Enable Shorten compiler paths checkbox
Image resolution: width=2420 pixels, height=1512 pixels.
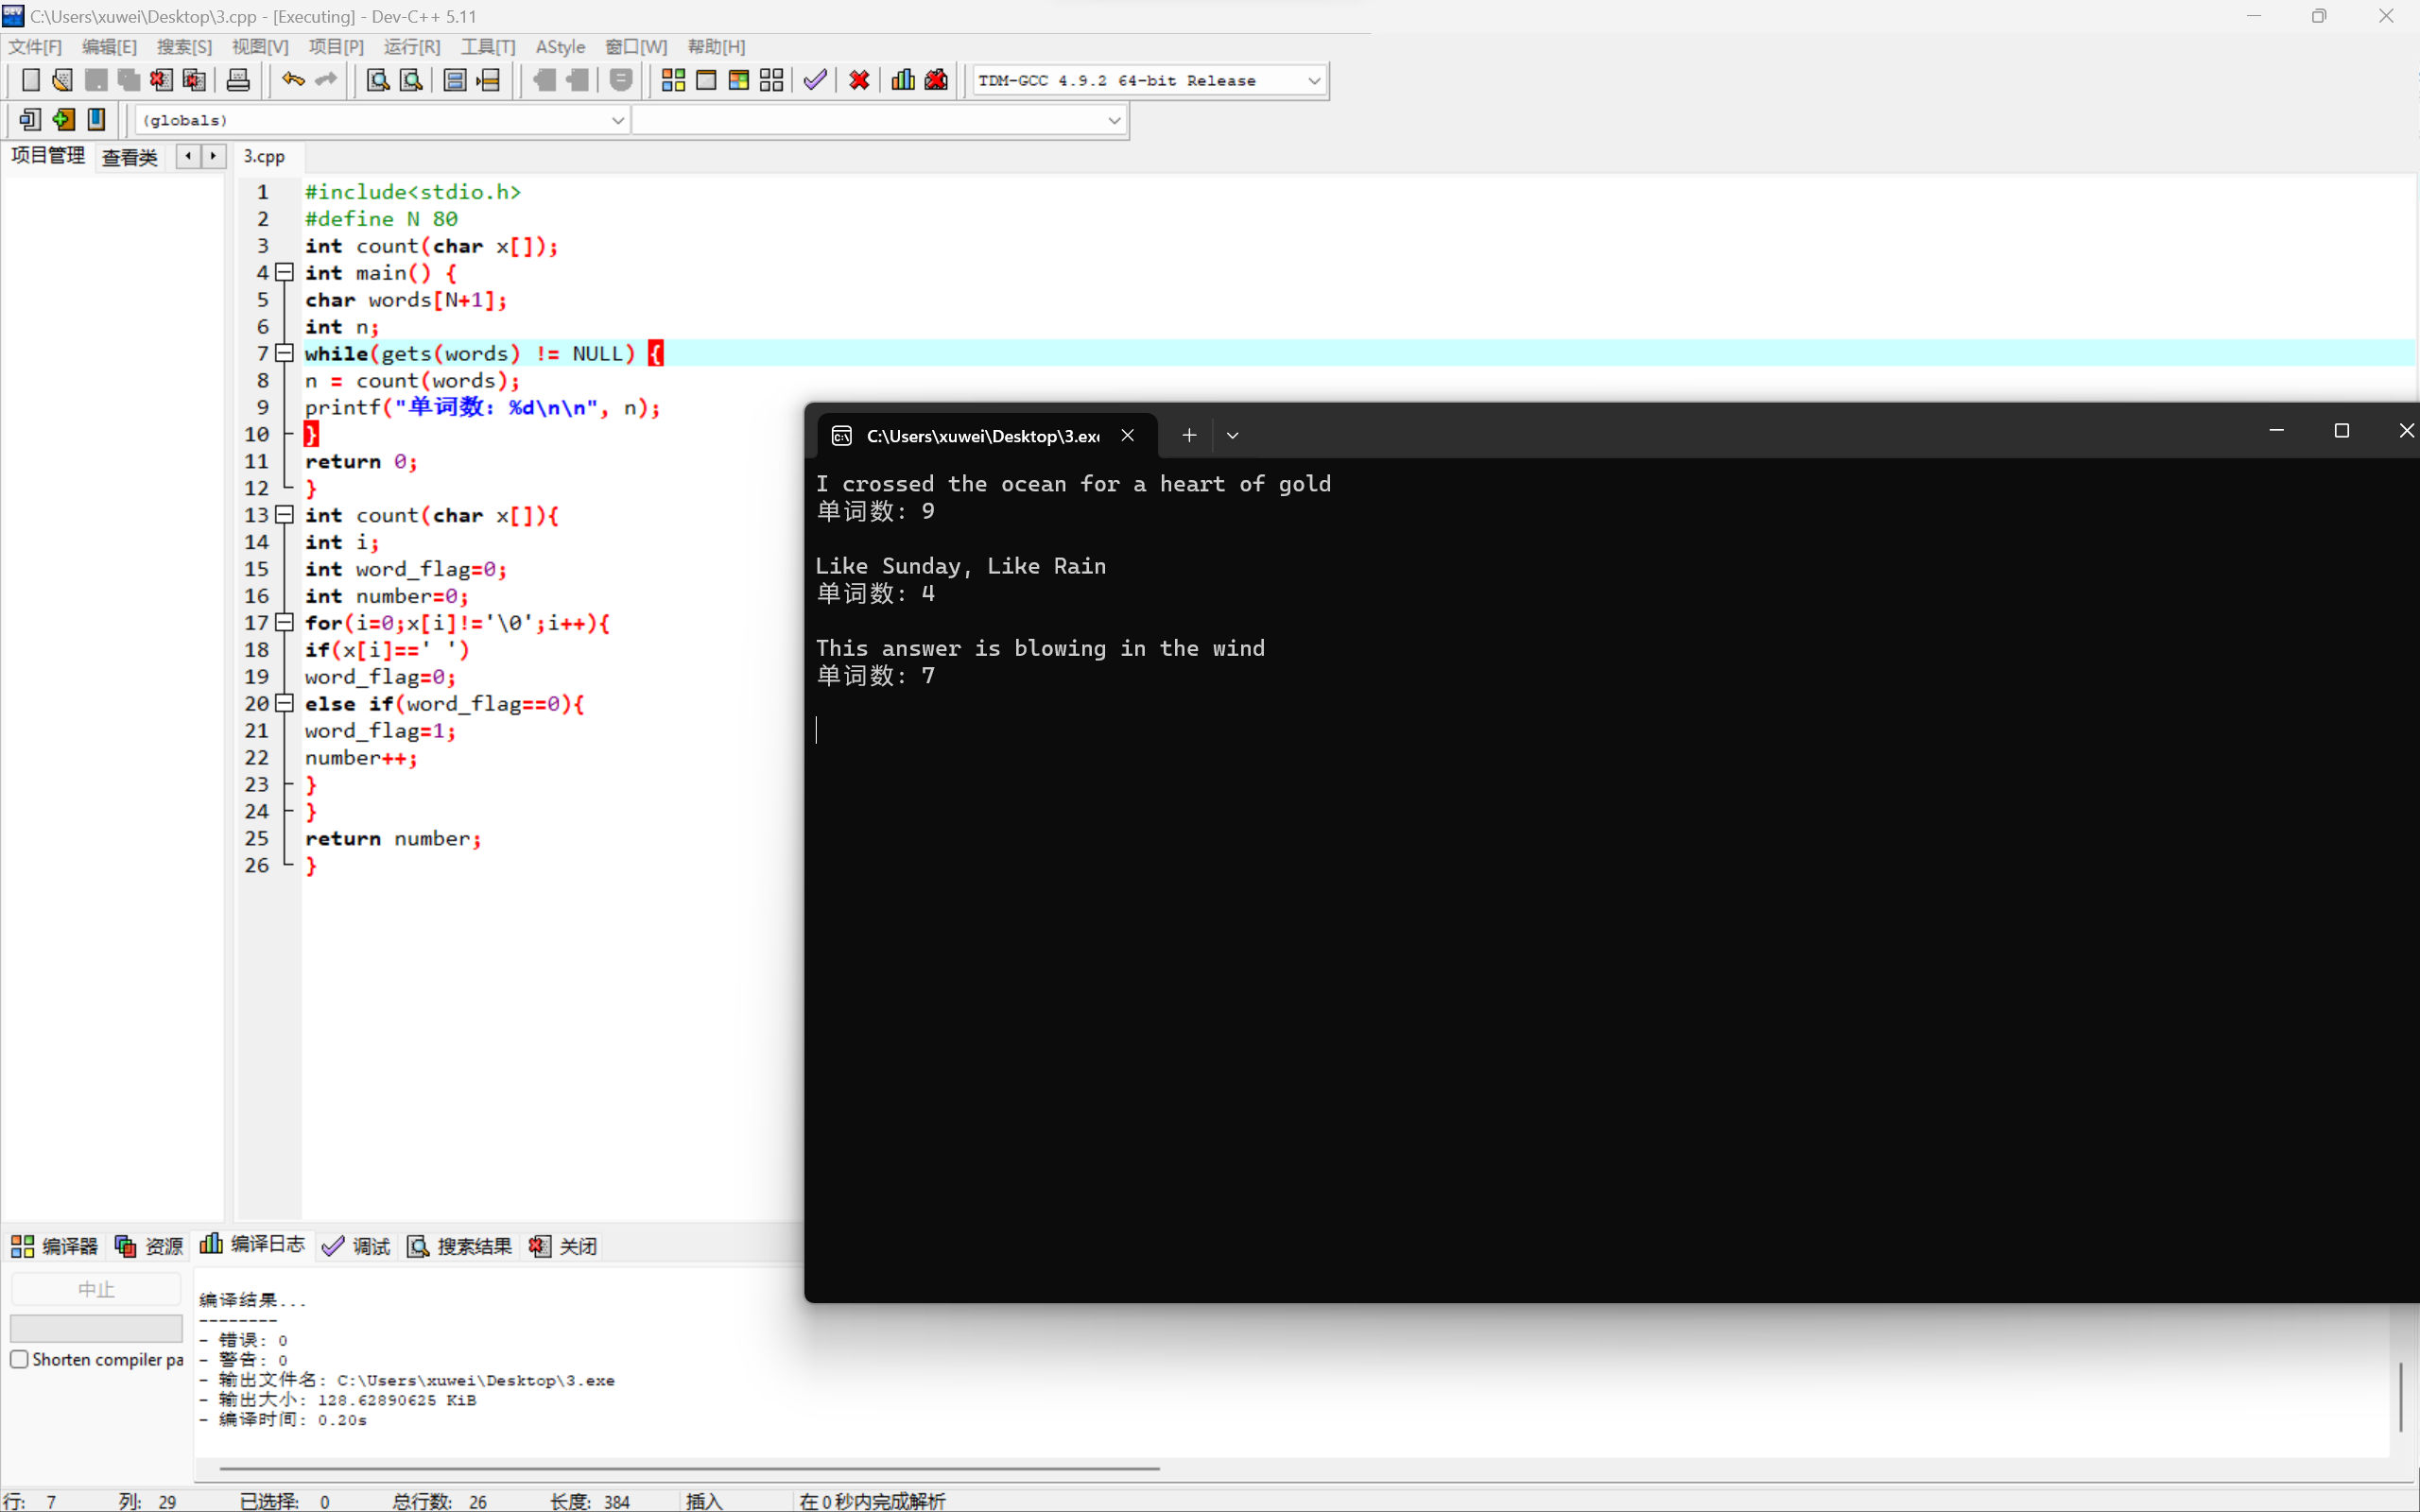click(x=19, y=1359)
